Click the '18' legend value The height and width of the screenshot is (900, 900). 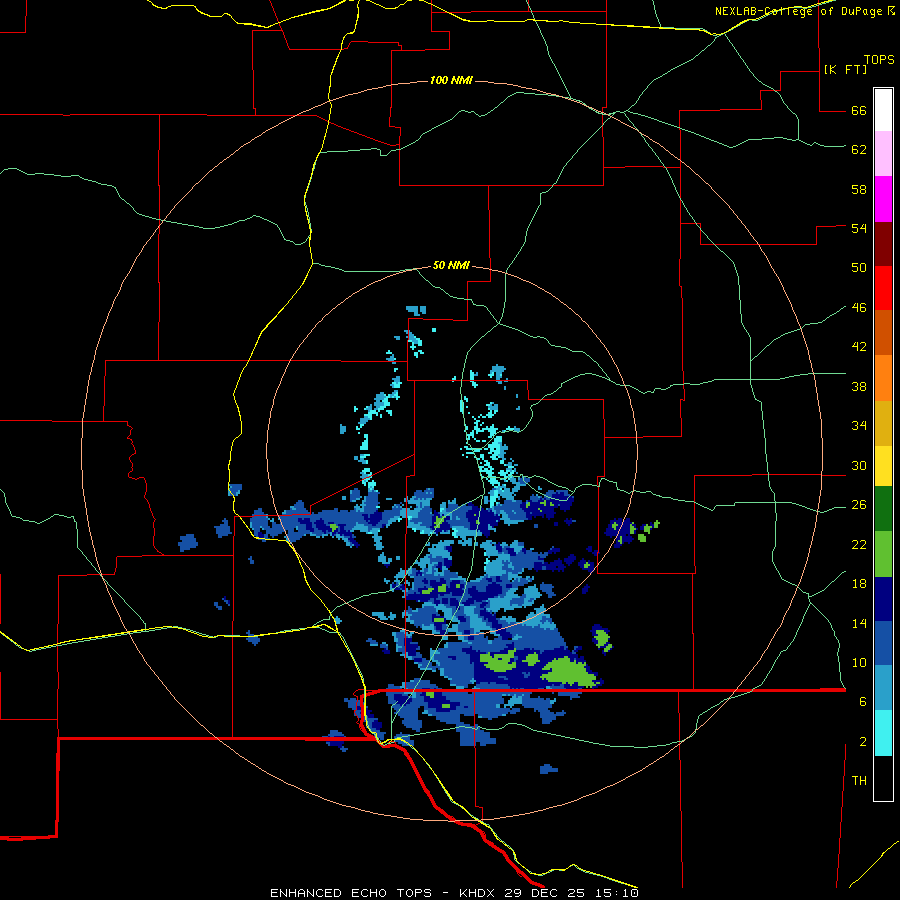coord(859,584)
